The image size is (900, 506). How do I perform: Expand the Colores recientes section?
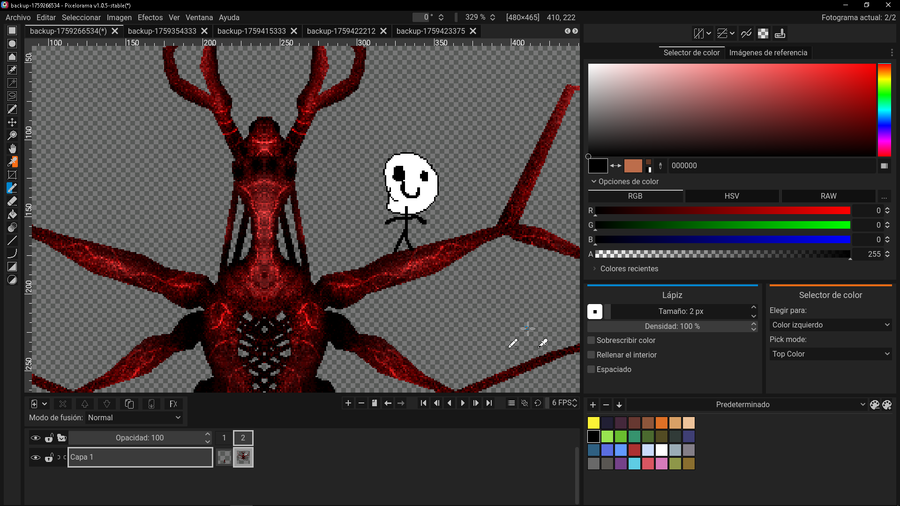point(624,268)
